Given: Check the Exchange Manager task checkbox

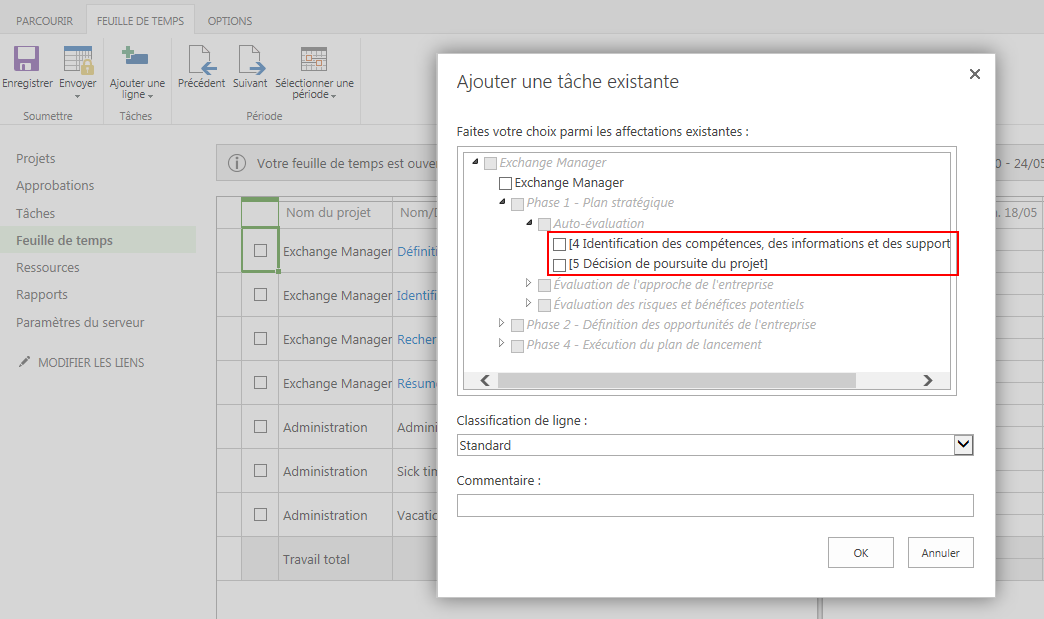Looking at the screenshot, I should 505,183.
